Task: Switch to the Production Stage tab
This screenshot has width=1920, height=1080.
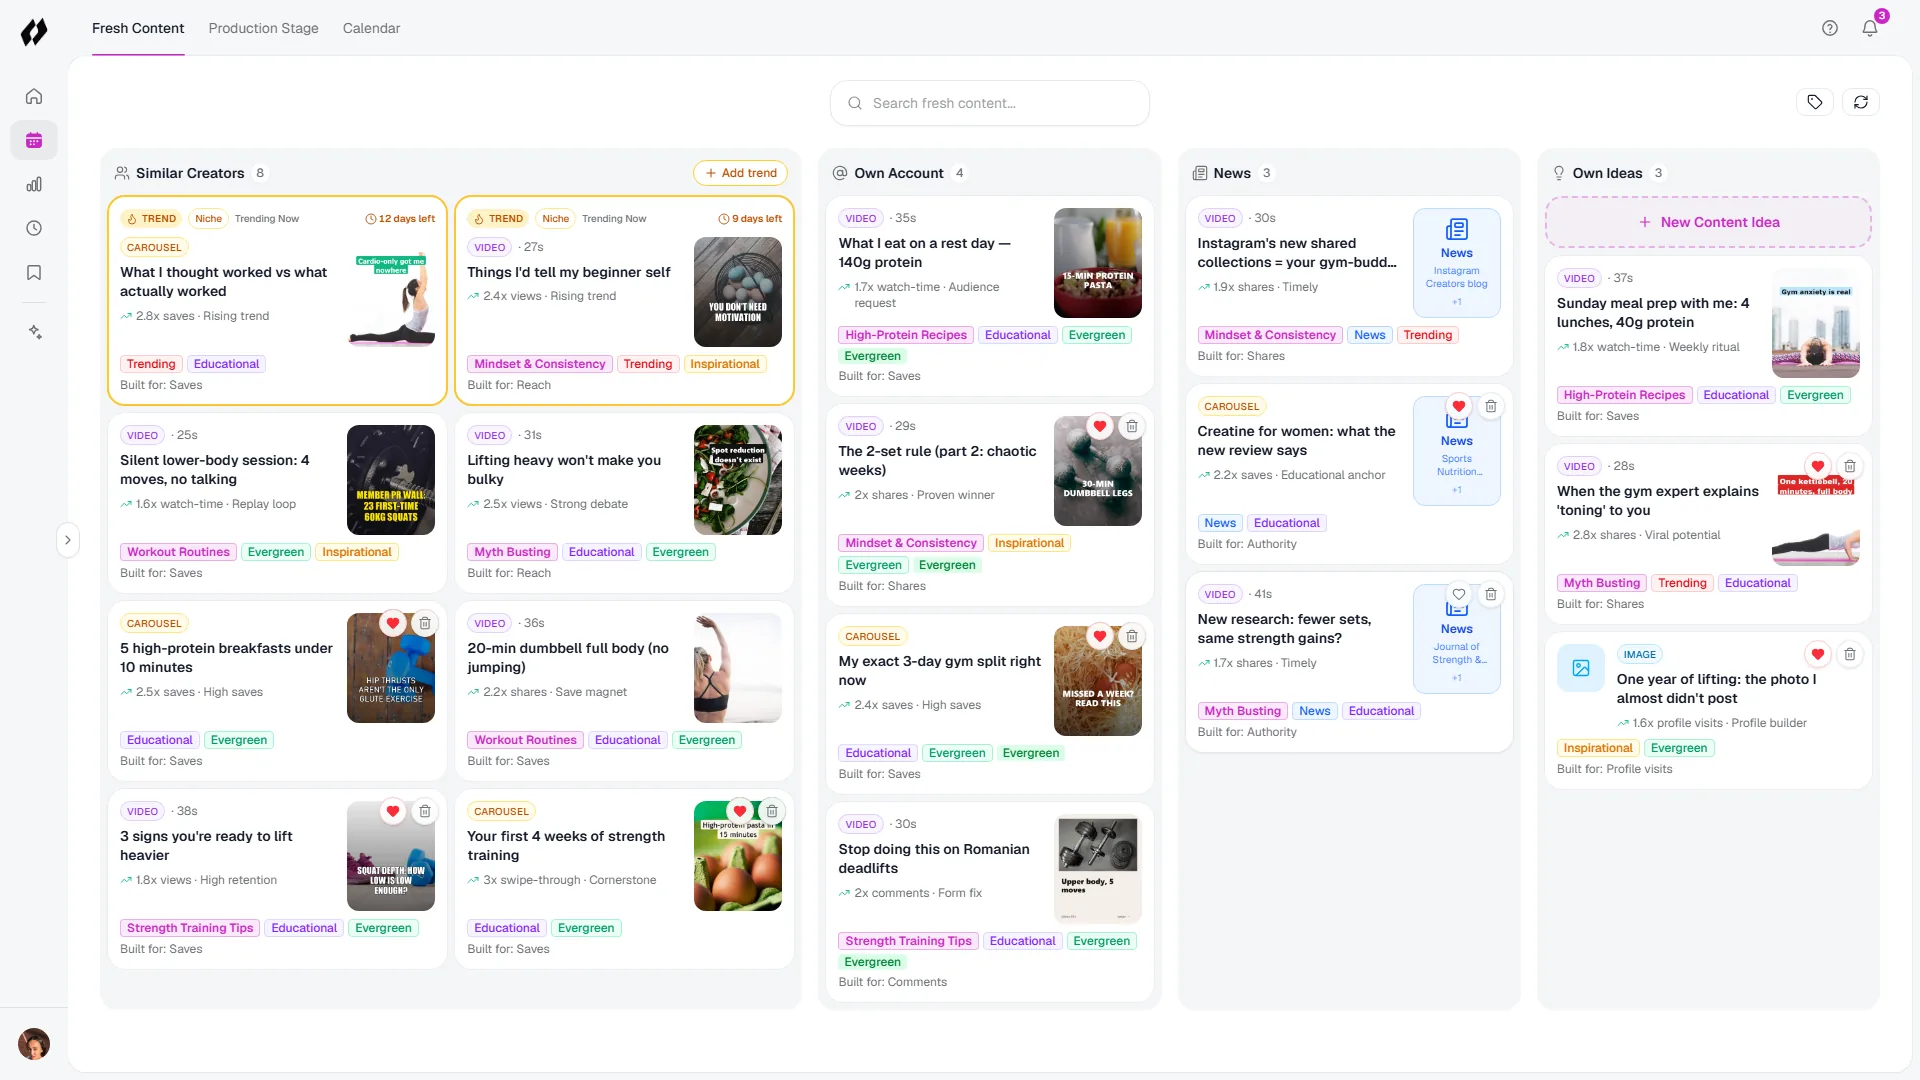Action: tap(263, 28)
